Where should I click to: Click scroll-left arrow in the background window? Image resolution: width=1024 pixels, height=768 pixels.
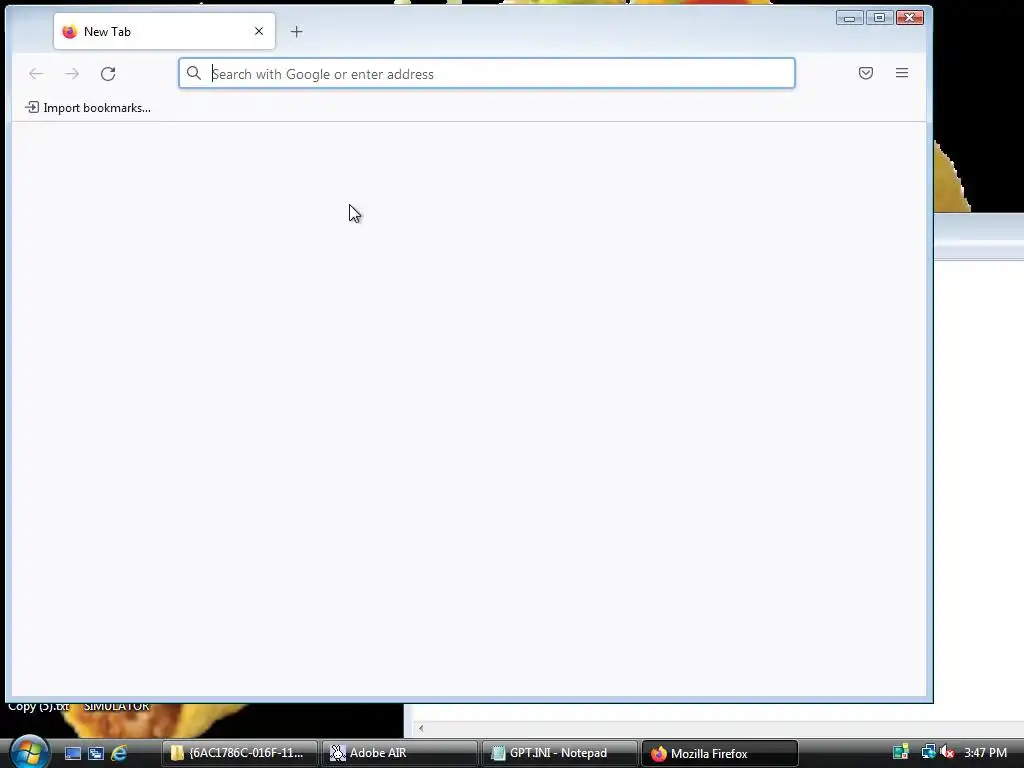(421, 728)
